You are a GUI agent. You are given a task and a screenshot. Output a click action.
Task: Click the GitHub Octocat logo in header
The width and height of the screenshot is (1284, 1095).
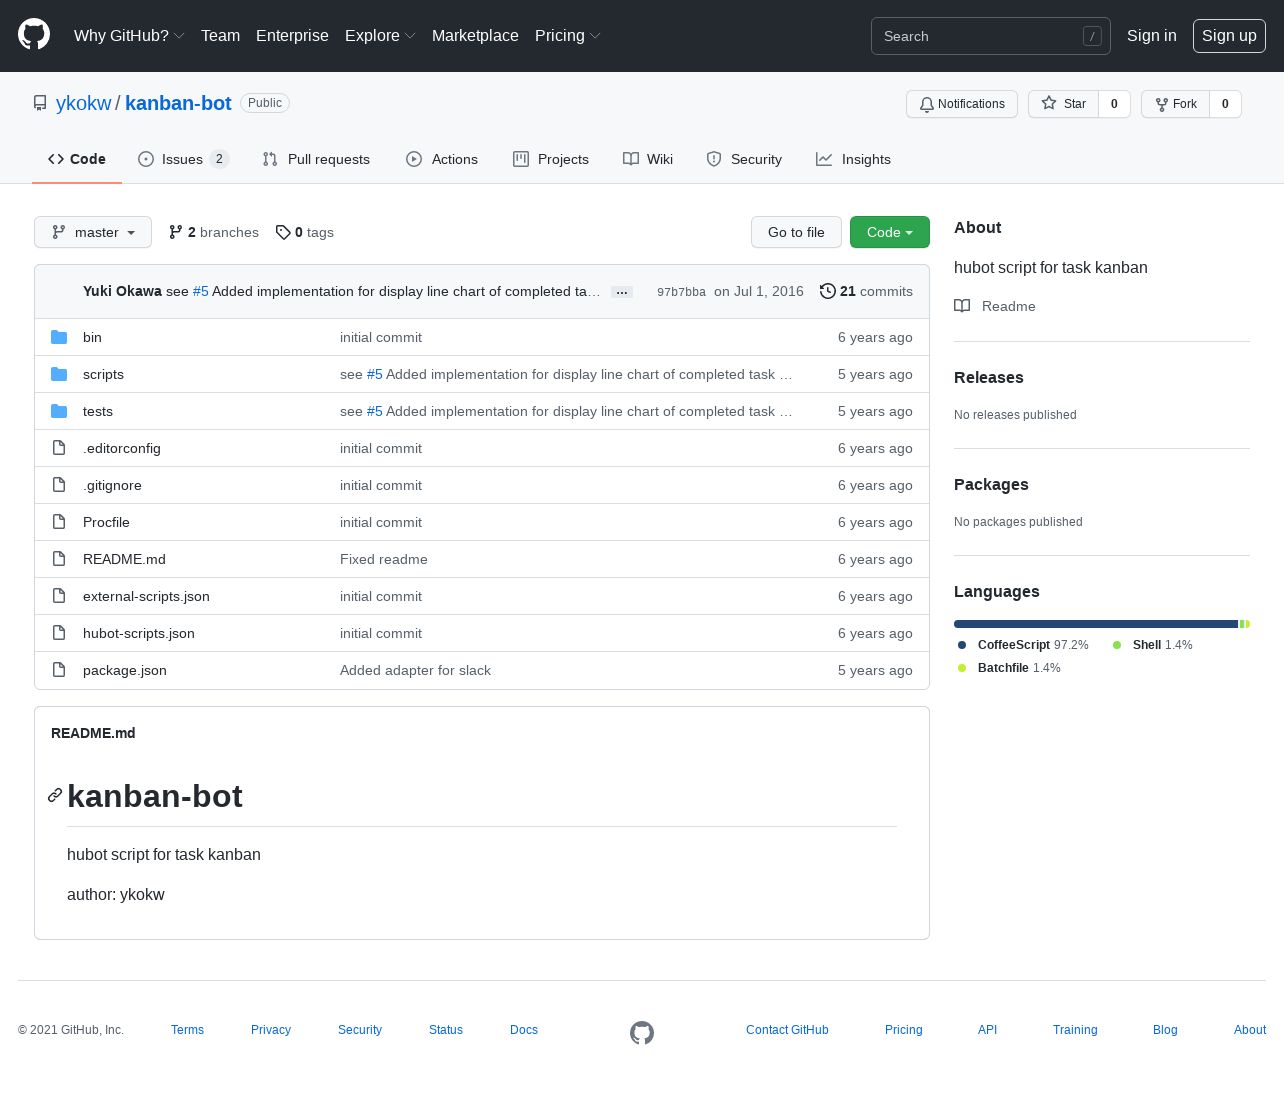(34, 35)
